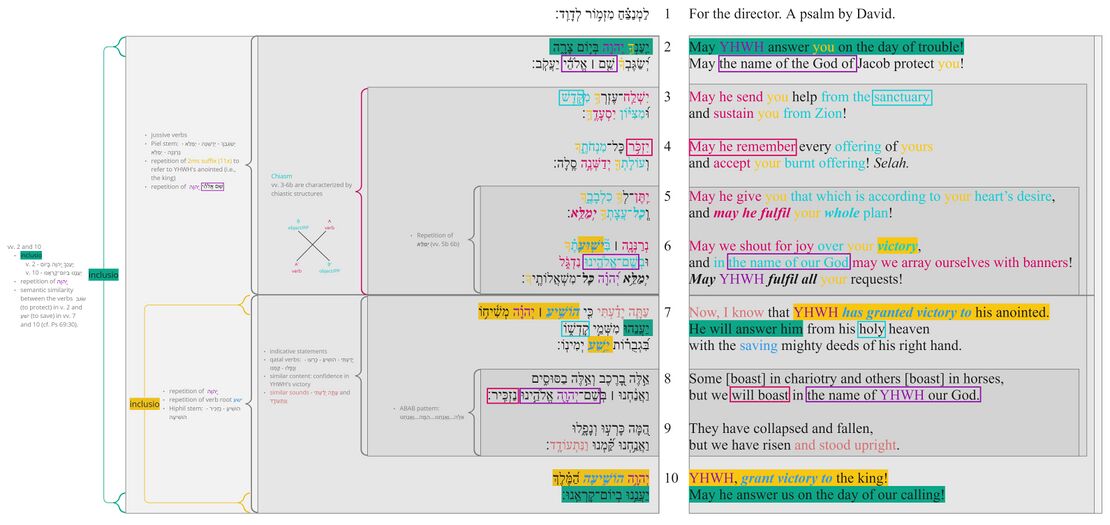The image size is (1110, 525).
Task: Click the 'ABAB pattern' note
Action: click(x=416, y=408)
